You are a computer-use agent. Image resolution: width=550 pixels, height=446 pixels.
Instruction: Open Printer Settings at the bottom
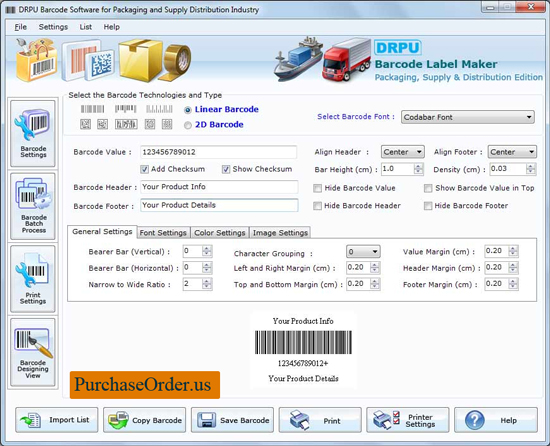[408, 420]
